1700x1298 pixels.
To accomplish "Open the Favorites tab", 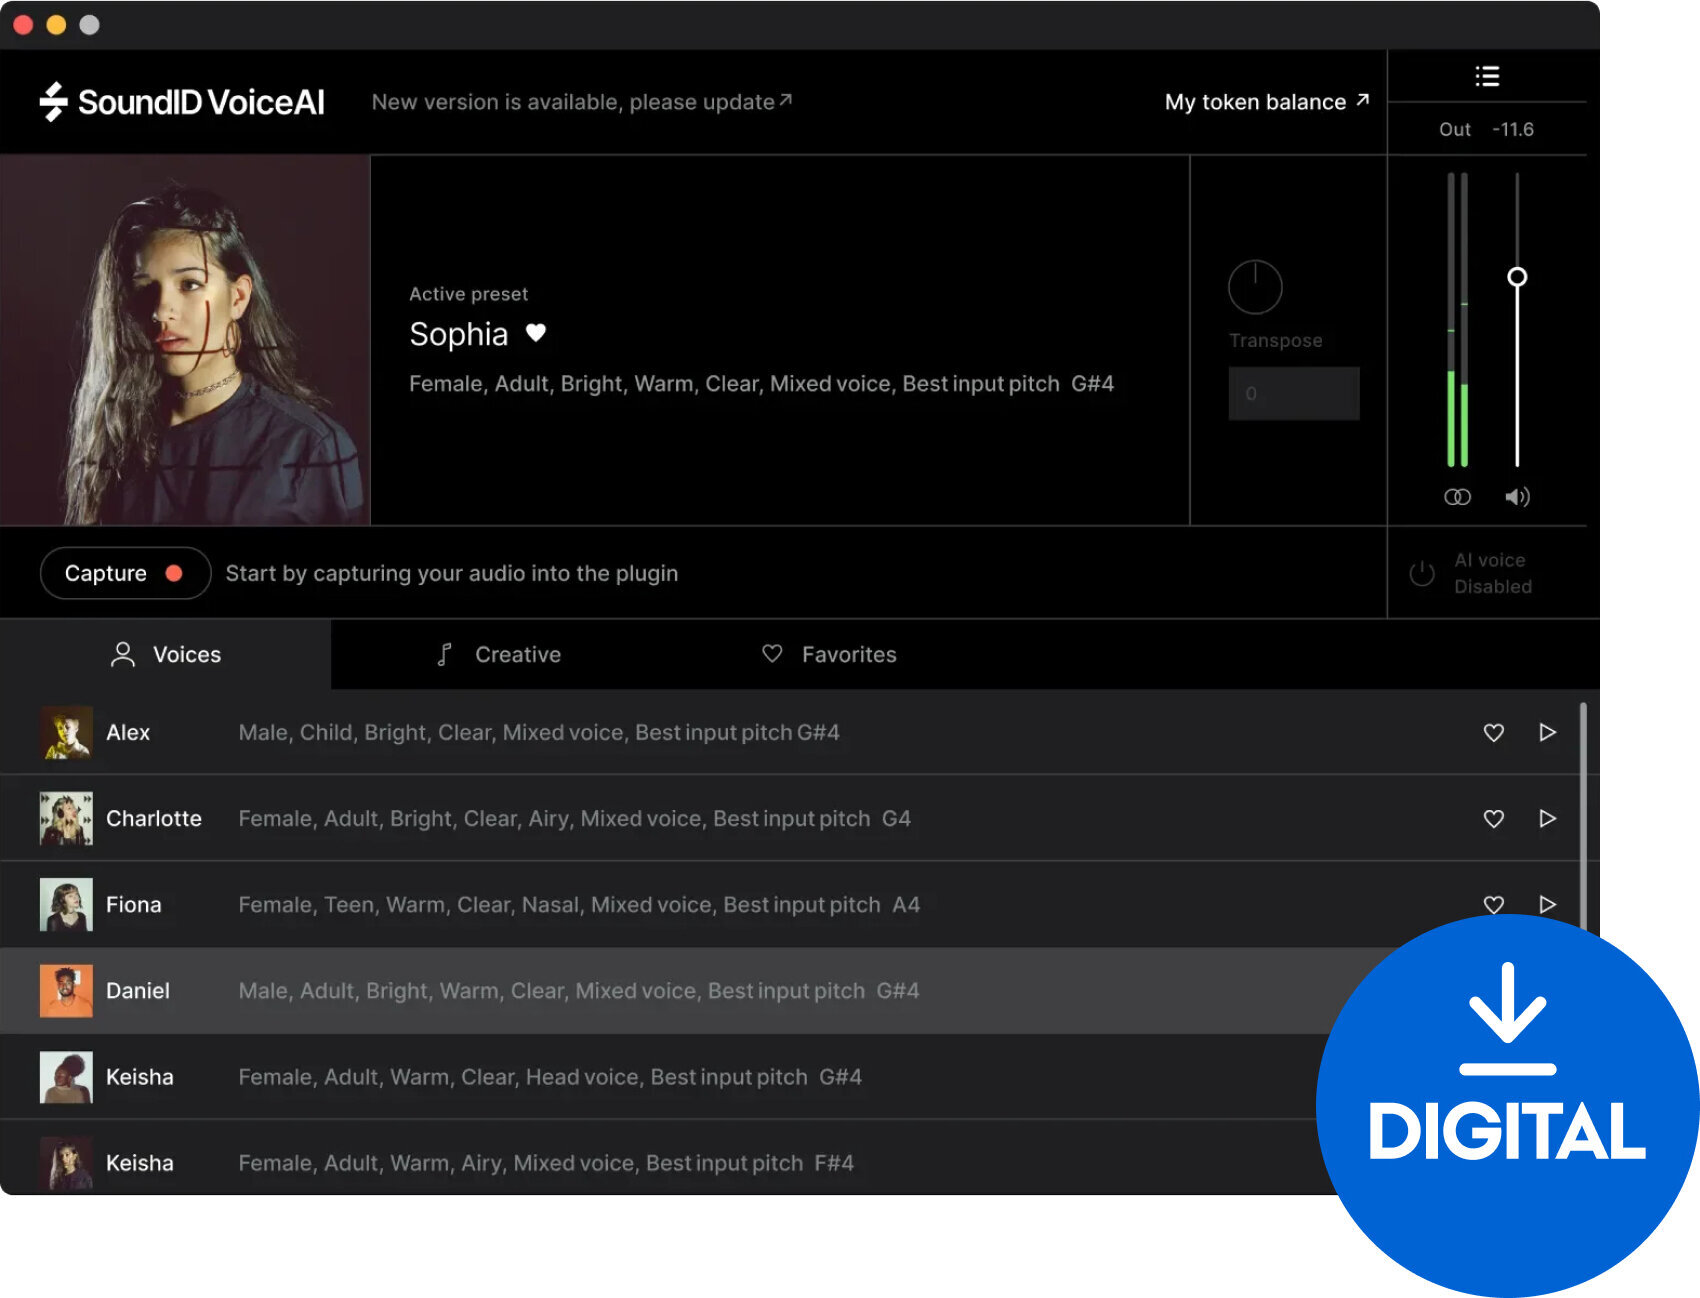I will click(828, 654).
